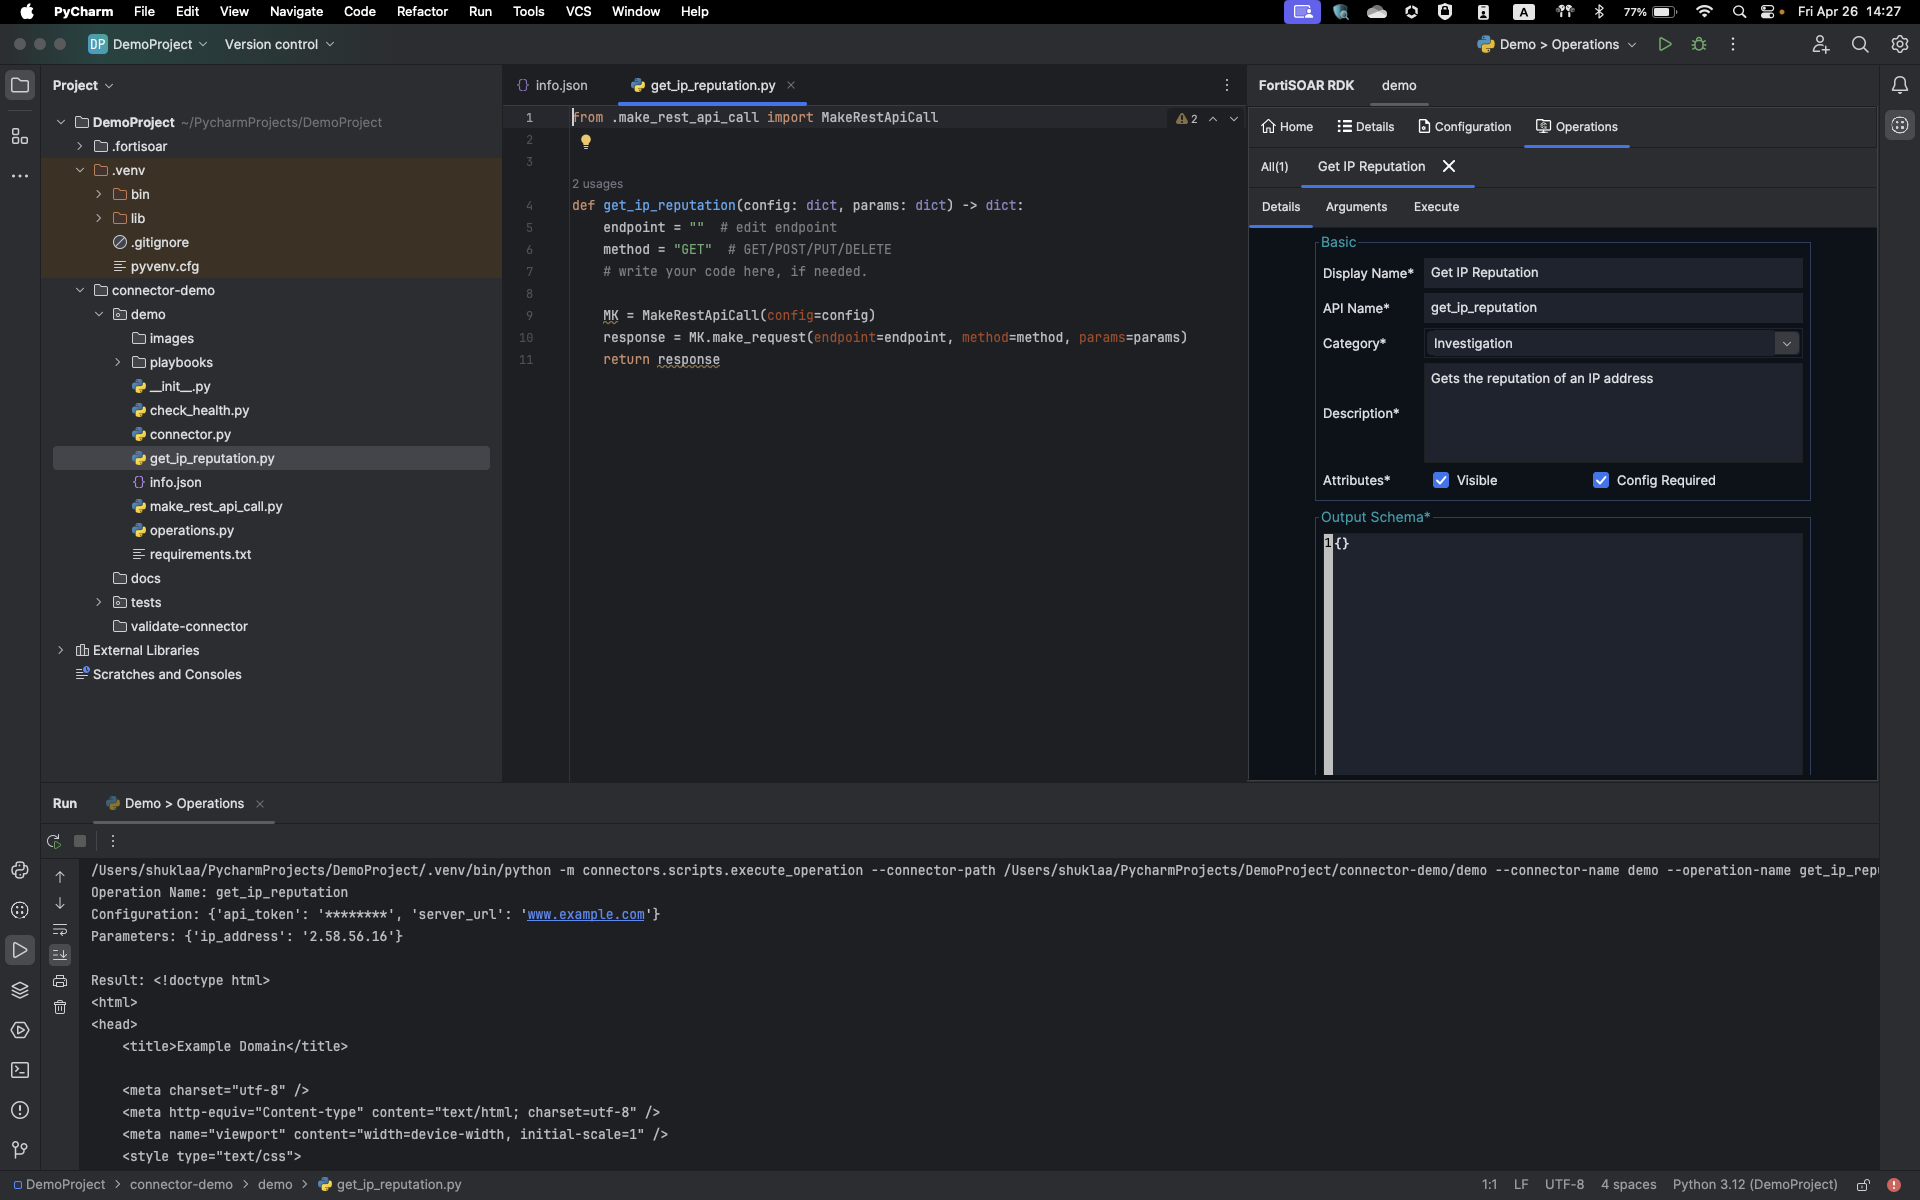Click the Debug bug icon

1698,44
